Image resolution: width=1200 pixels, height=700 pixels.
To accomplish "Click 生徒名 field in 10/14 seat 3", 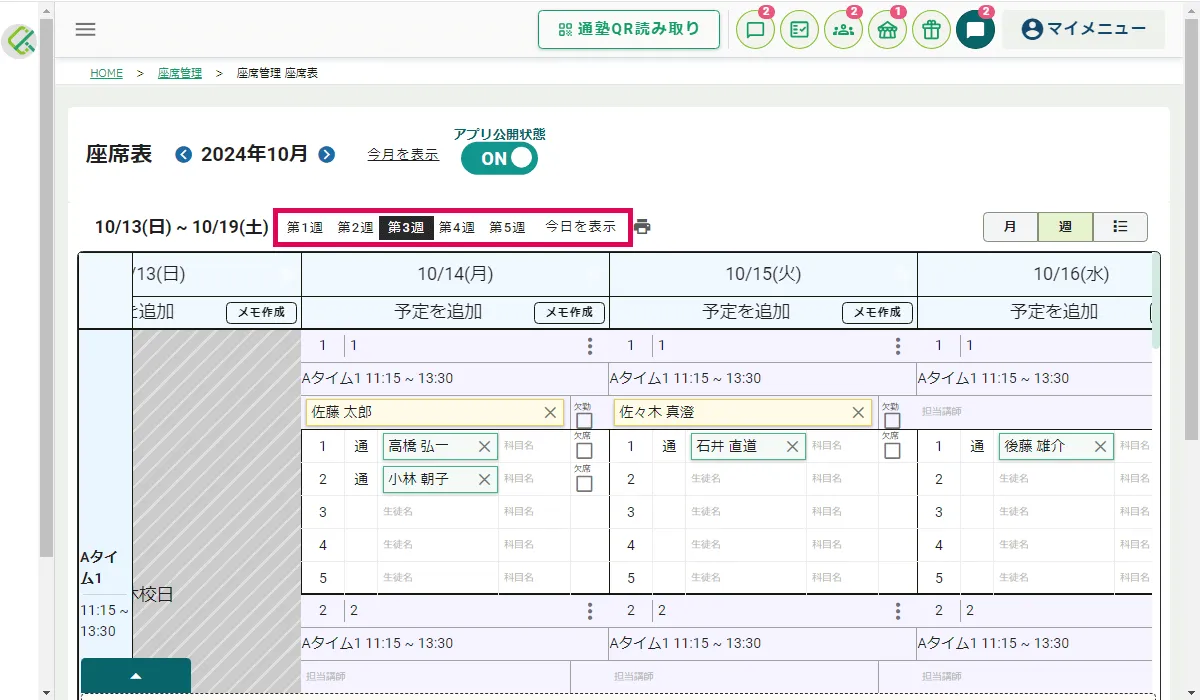I will pyautogui.click(x=438, y=512).
